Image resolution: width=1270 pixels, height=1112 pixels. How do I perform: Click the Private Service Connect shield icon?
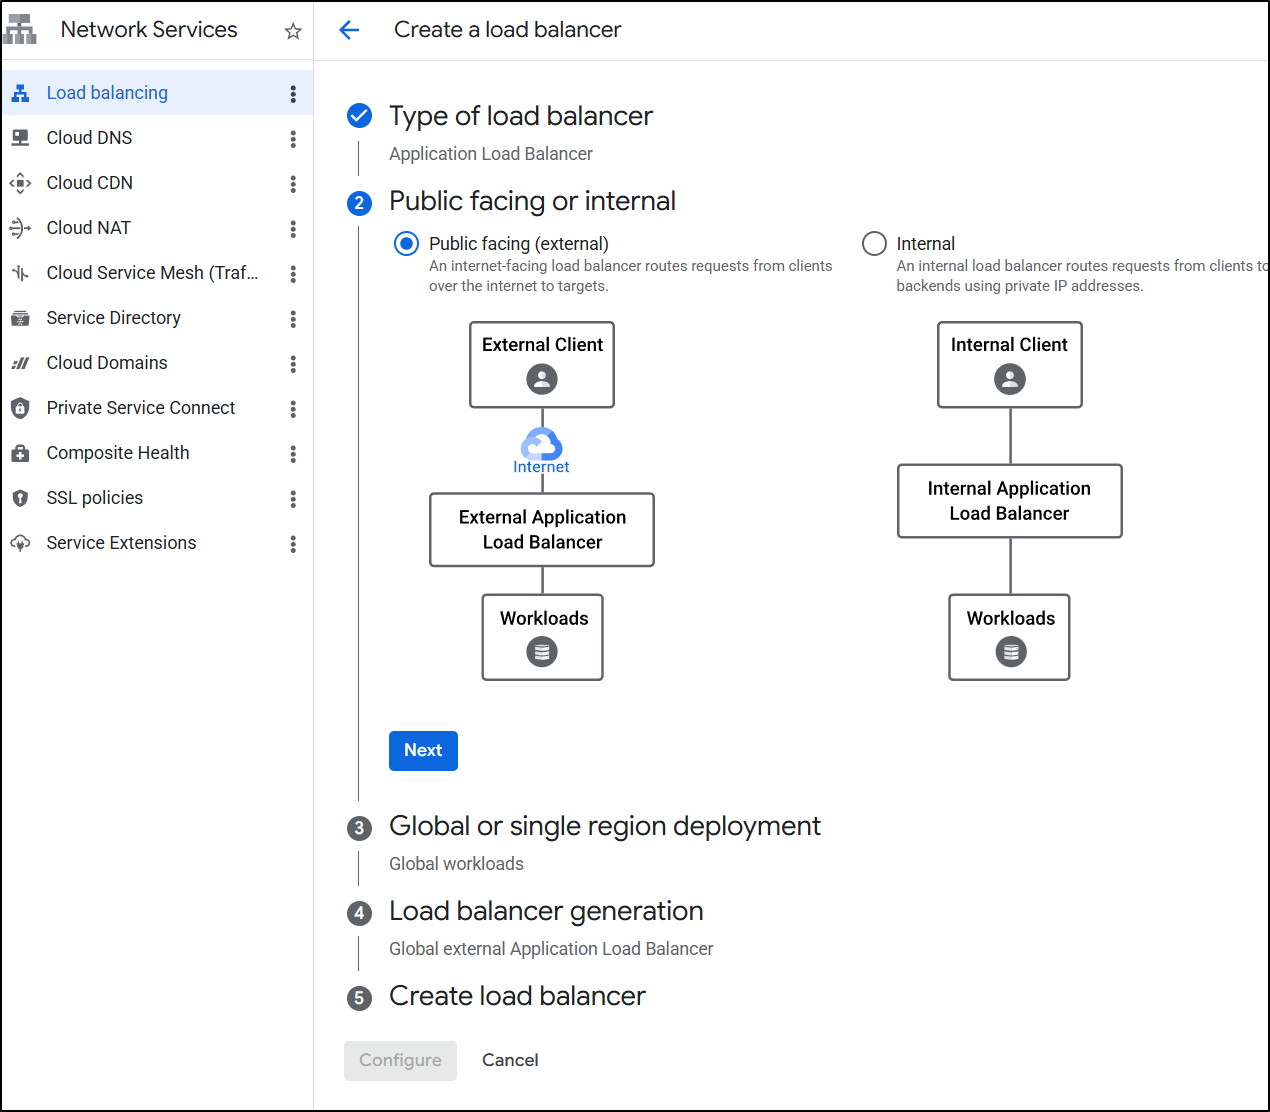tap(20, 408)
